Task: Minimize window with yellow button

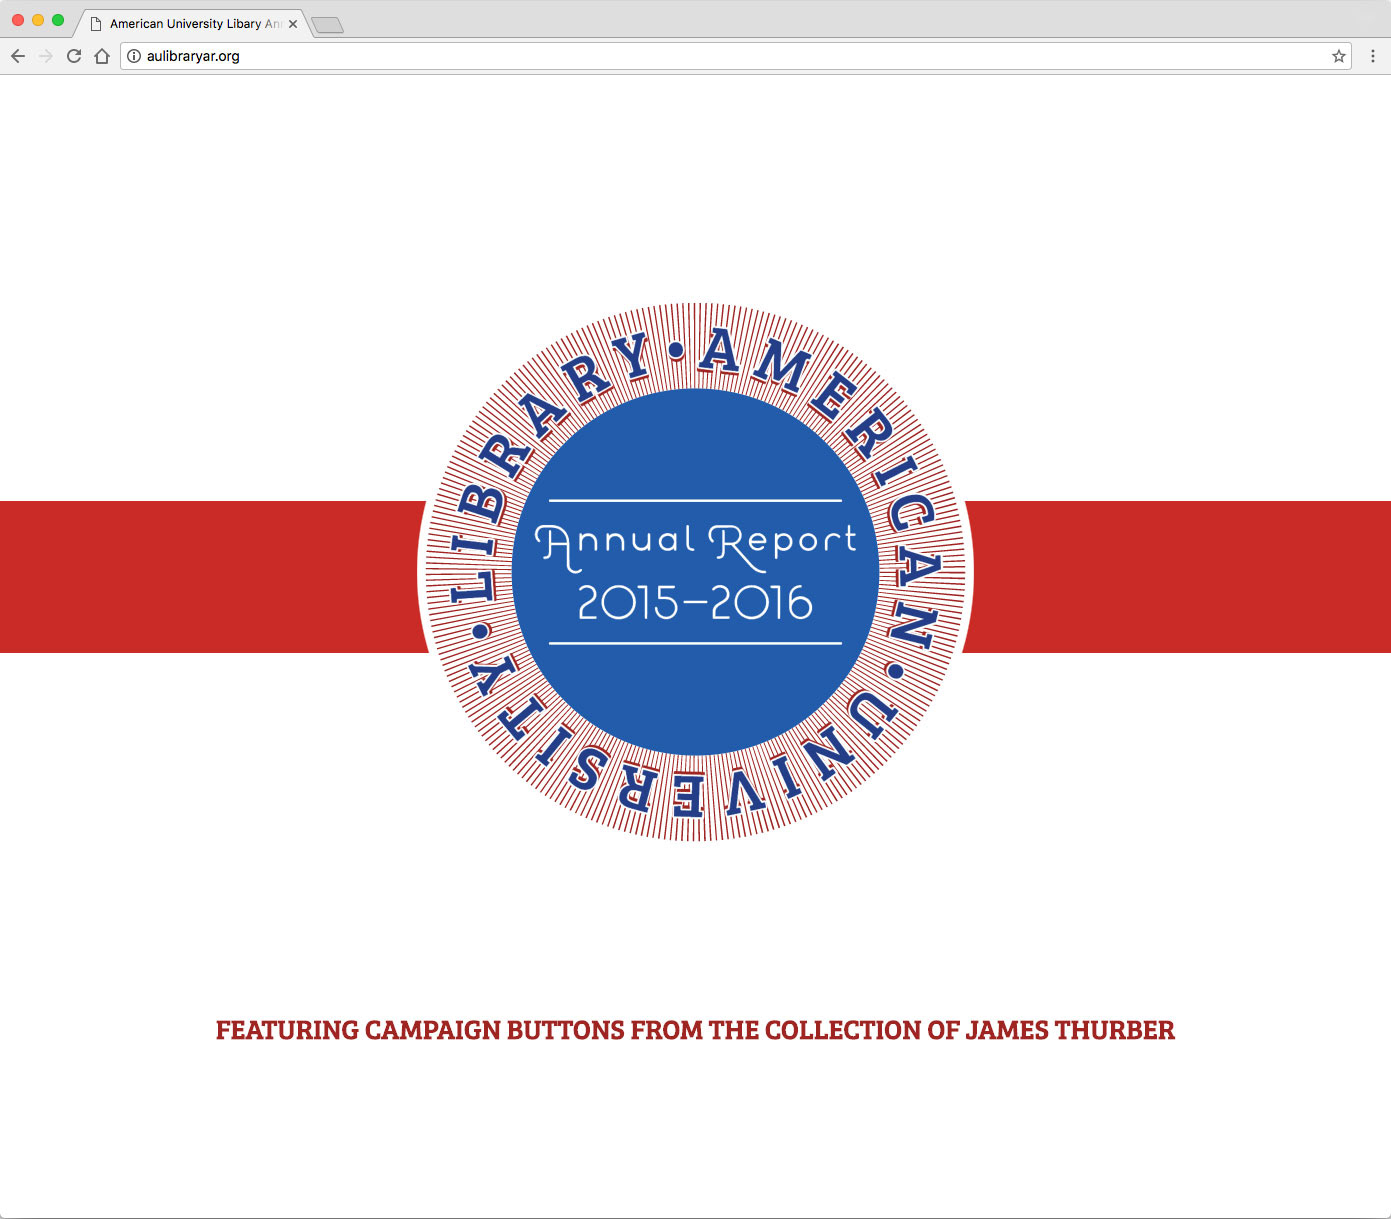Action: tap(38, 20)
